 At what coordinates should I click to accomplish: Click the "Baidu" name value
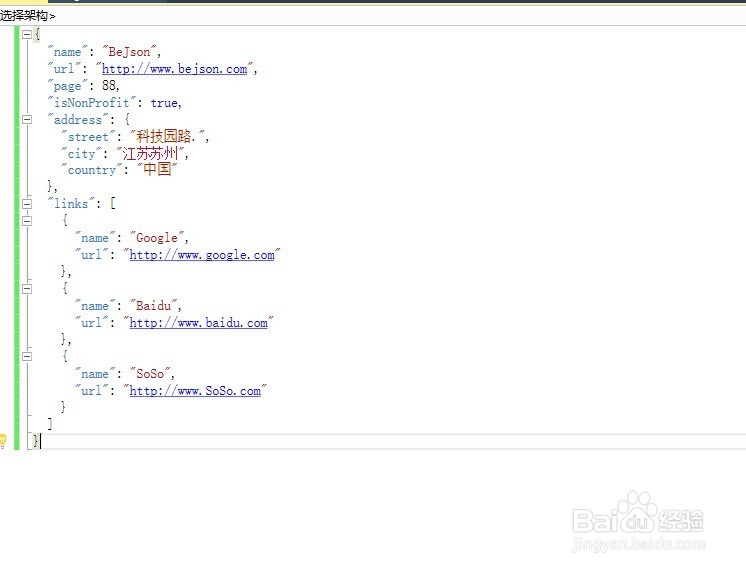[153, 306]
